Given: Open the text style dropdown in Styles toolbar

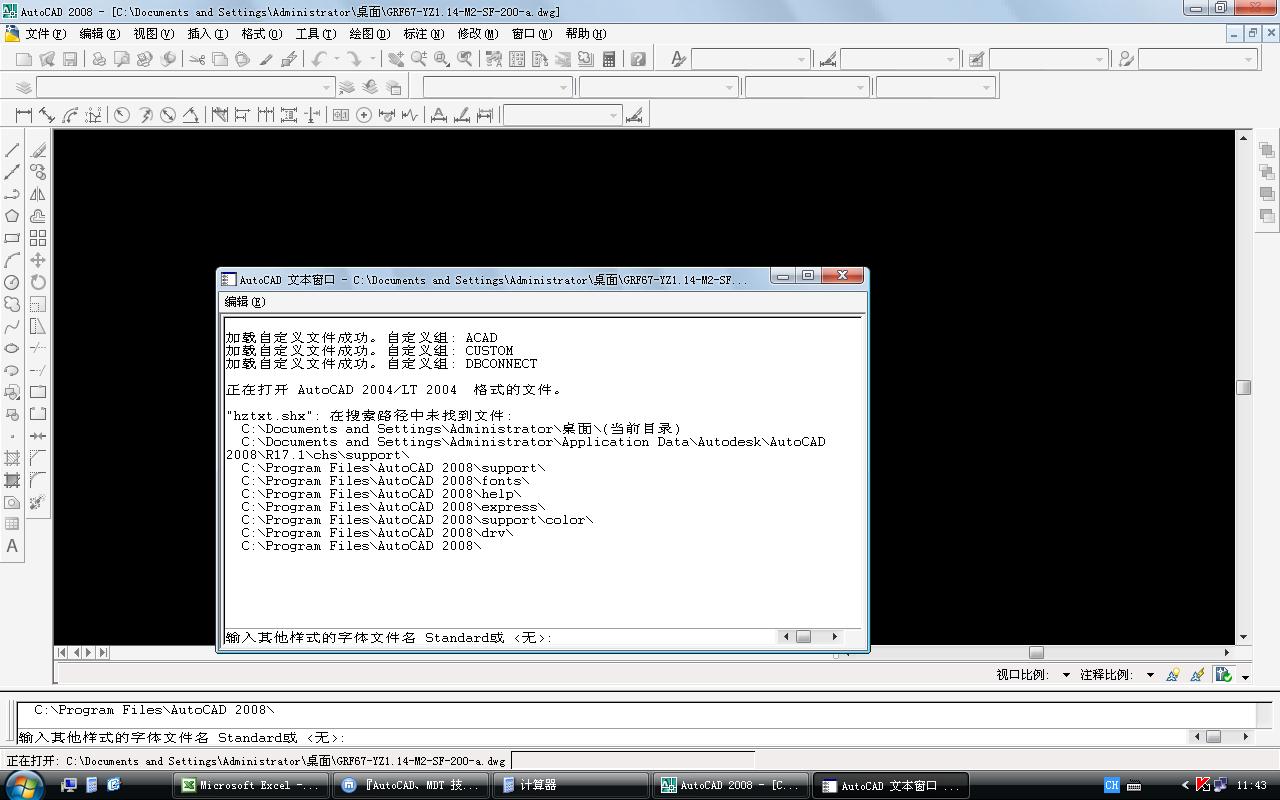Looking at the screenshot, I should click(751, 60).
